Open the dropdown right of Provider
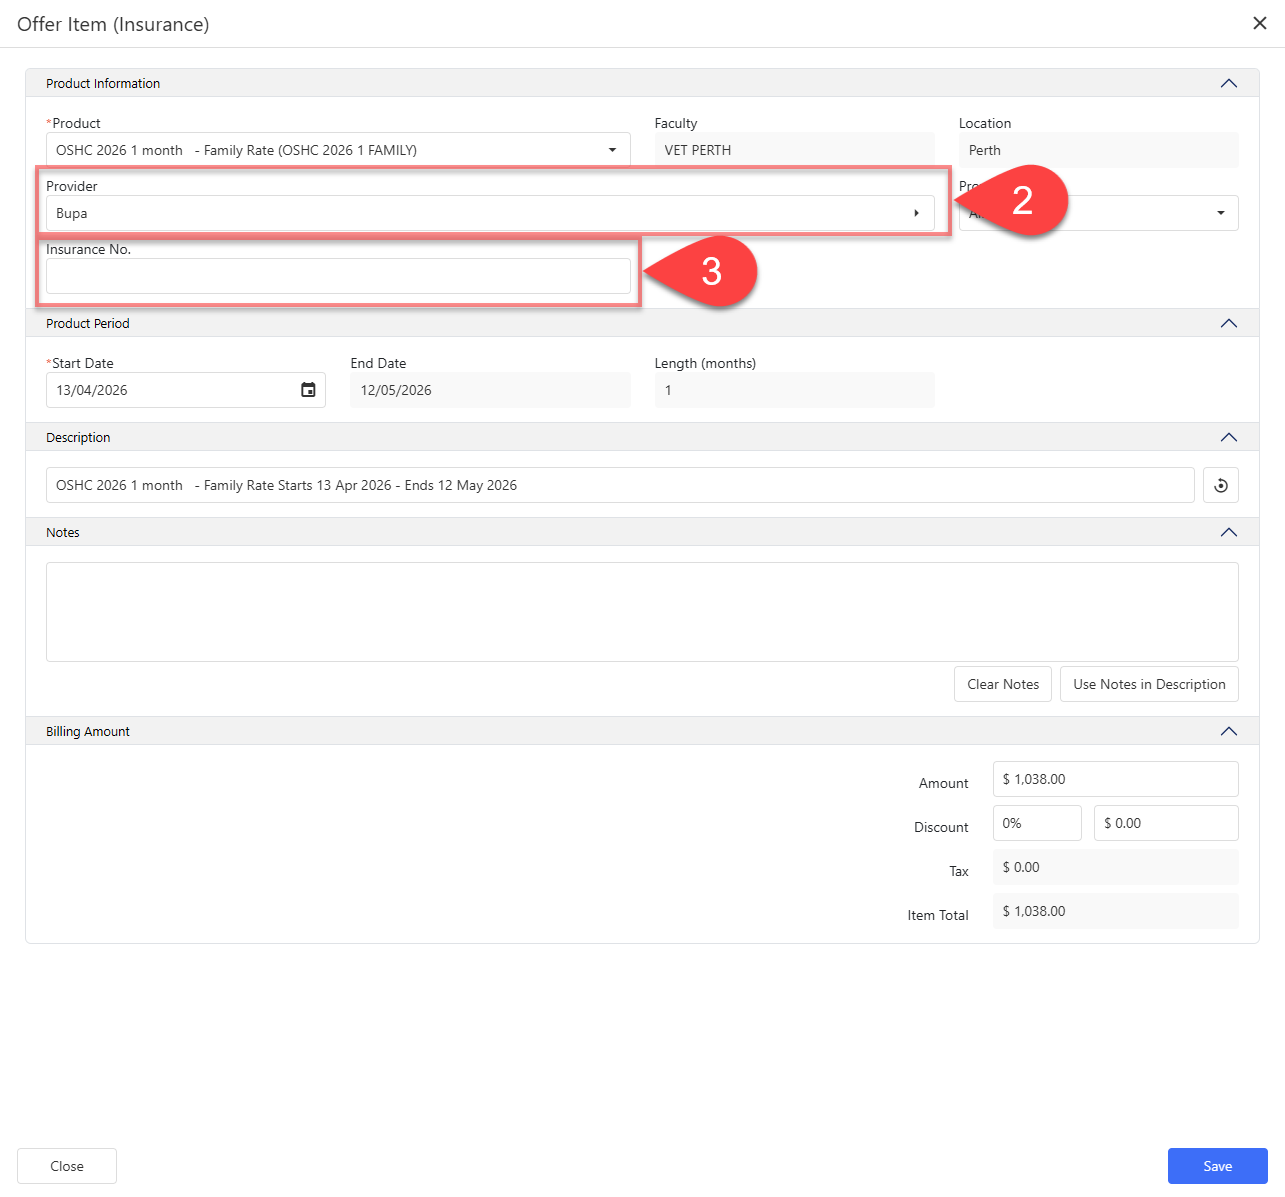The width and height of the screenshot is (1285, 1197). 1219,213
